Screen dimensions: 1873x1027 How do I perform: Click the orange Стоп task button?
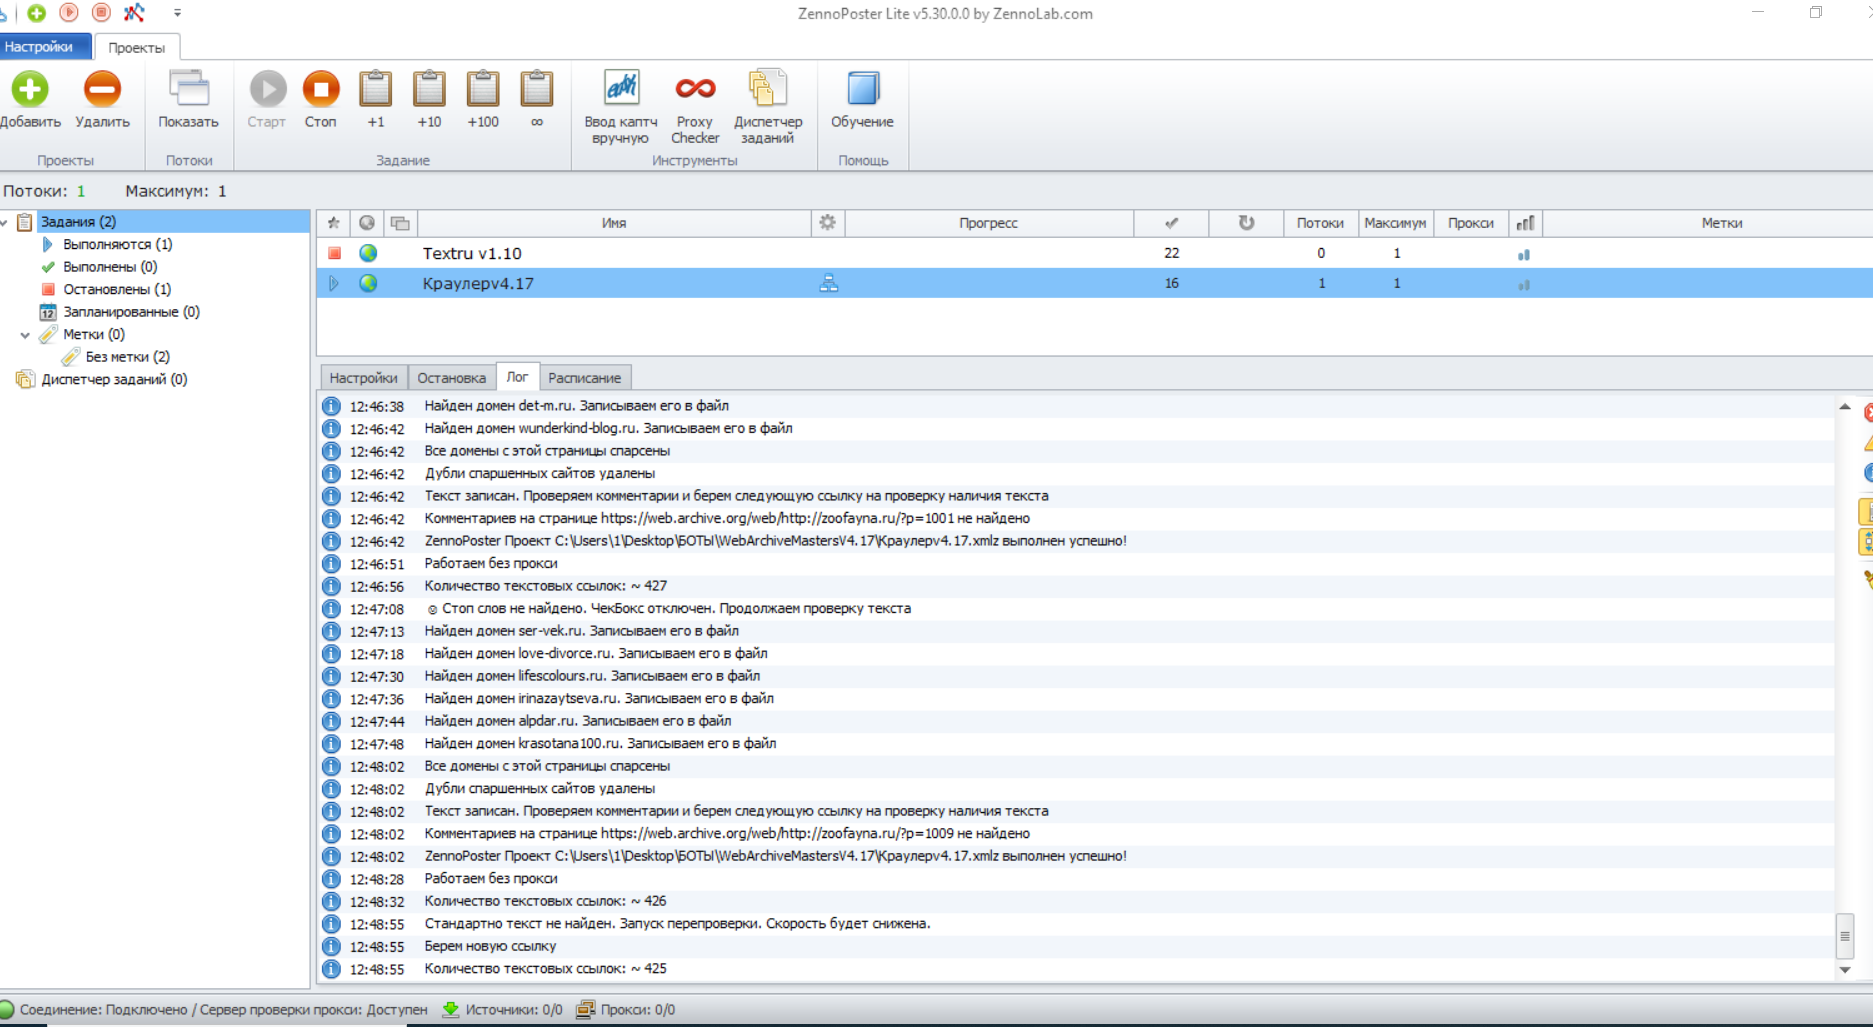(x=321, y=90)
